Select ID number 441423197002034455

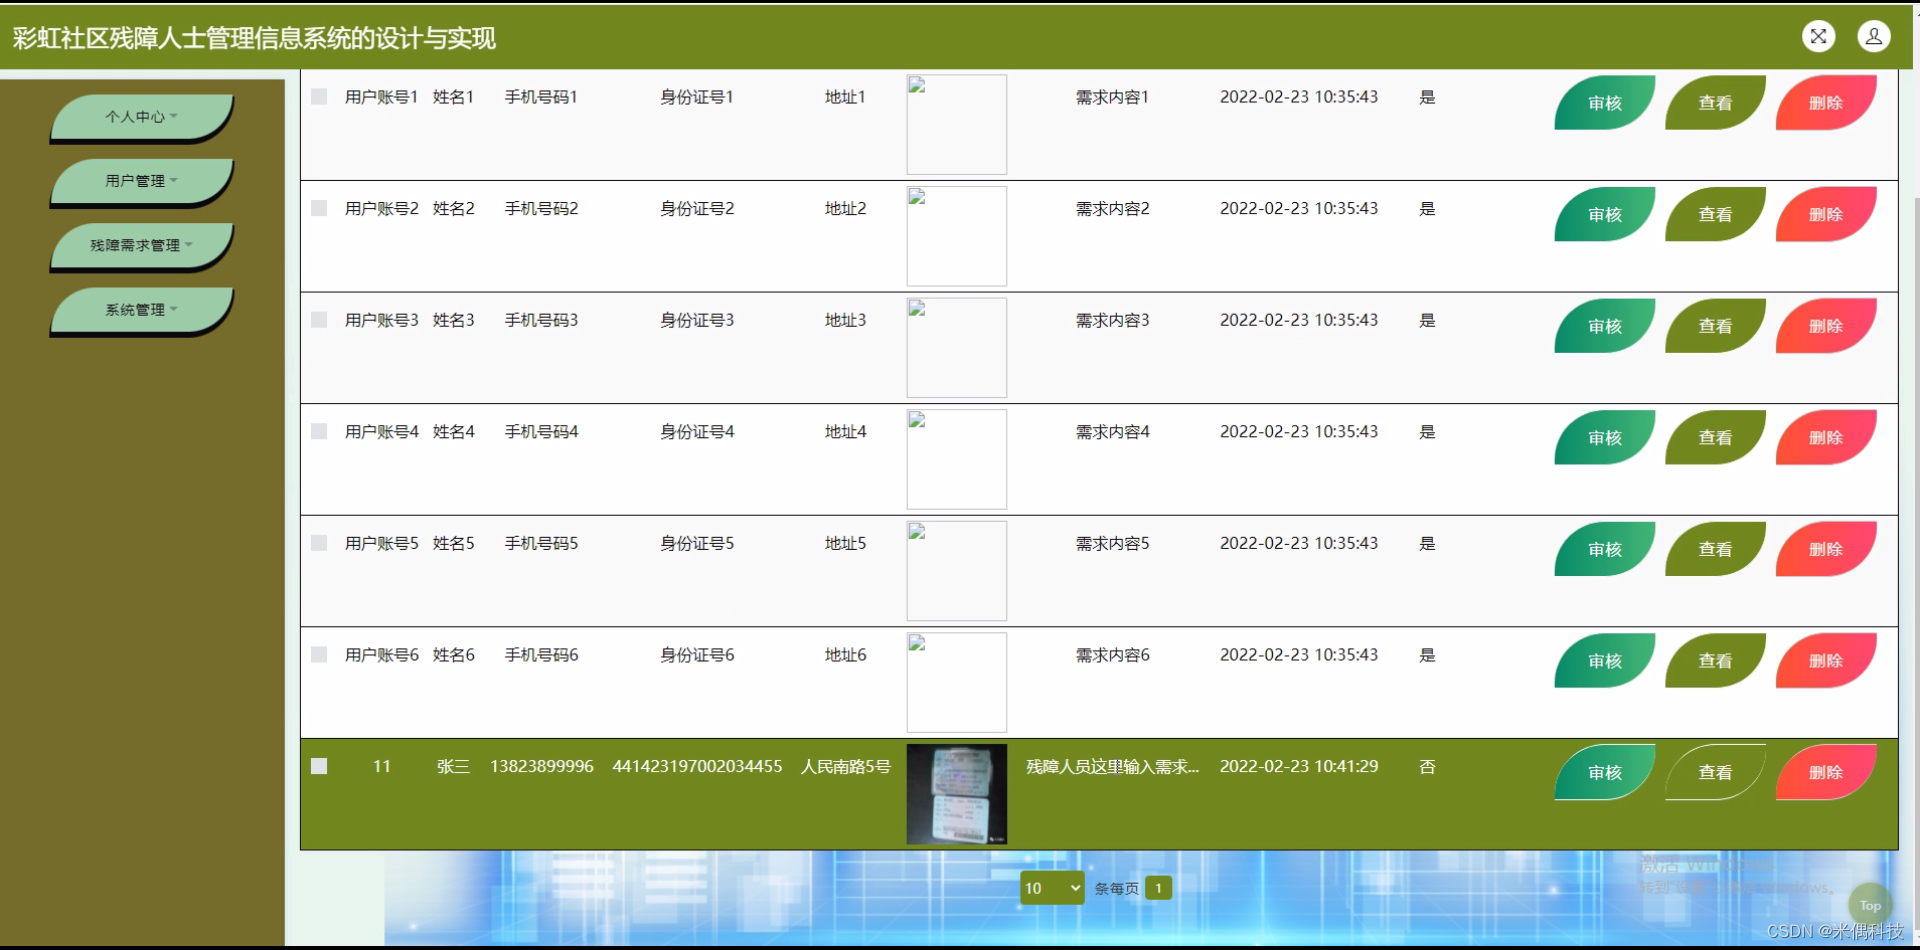(697, 766)
